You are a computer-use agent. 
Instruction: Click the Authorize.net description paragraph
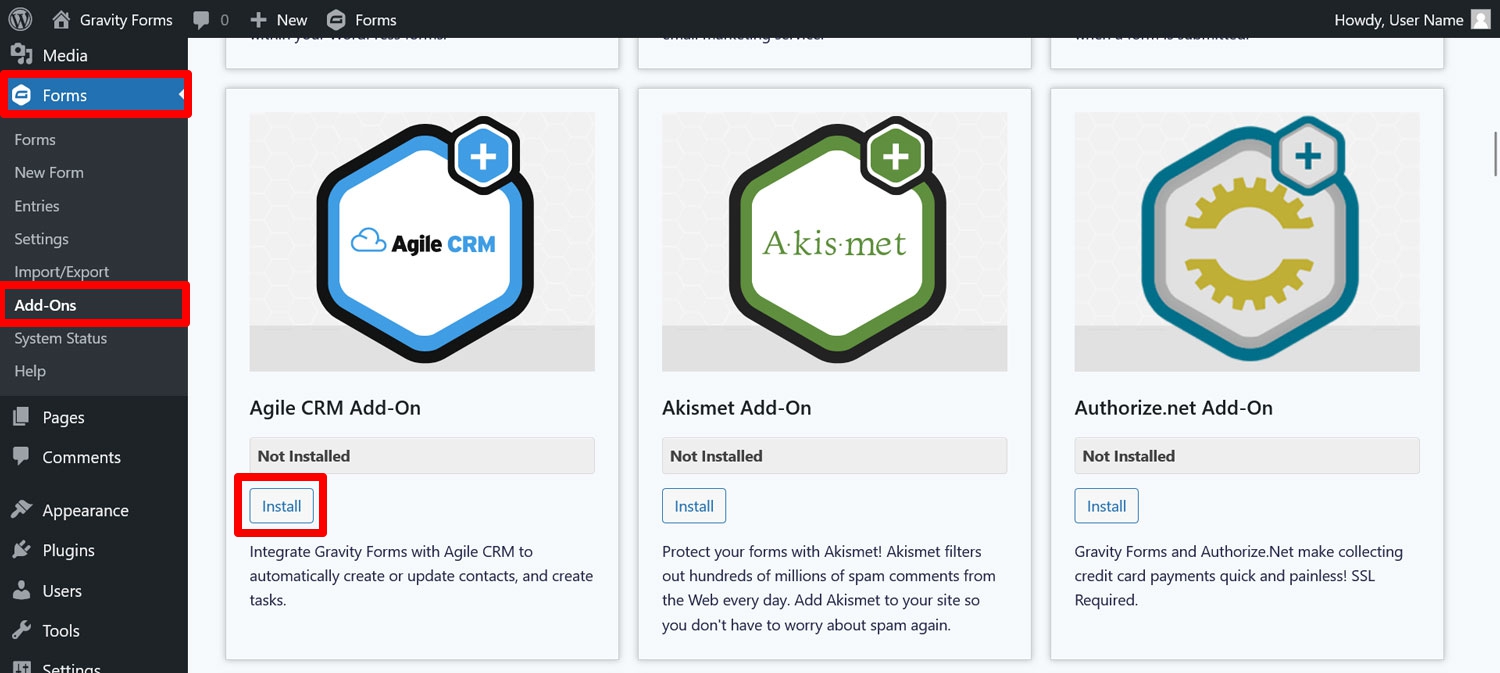(x=1239, y=576)
